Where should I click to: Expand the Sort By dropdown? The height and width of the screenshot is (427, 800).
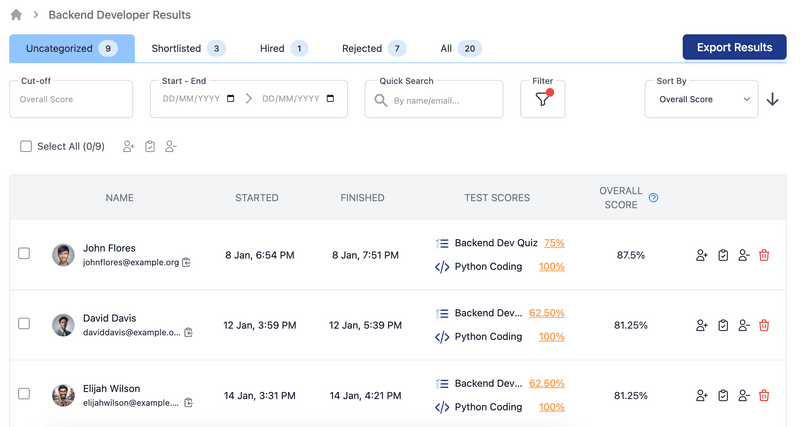701,99
